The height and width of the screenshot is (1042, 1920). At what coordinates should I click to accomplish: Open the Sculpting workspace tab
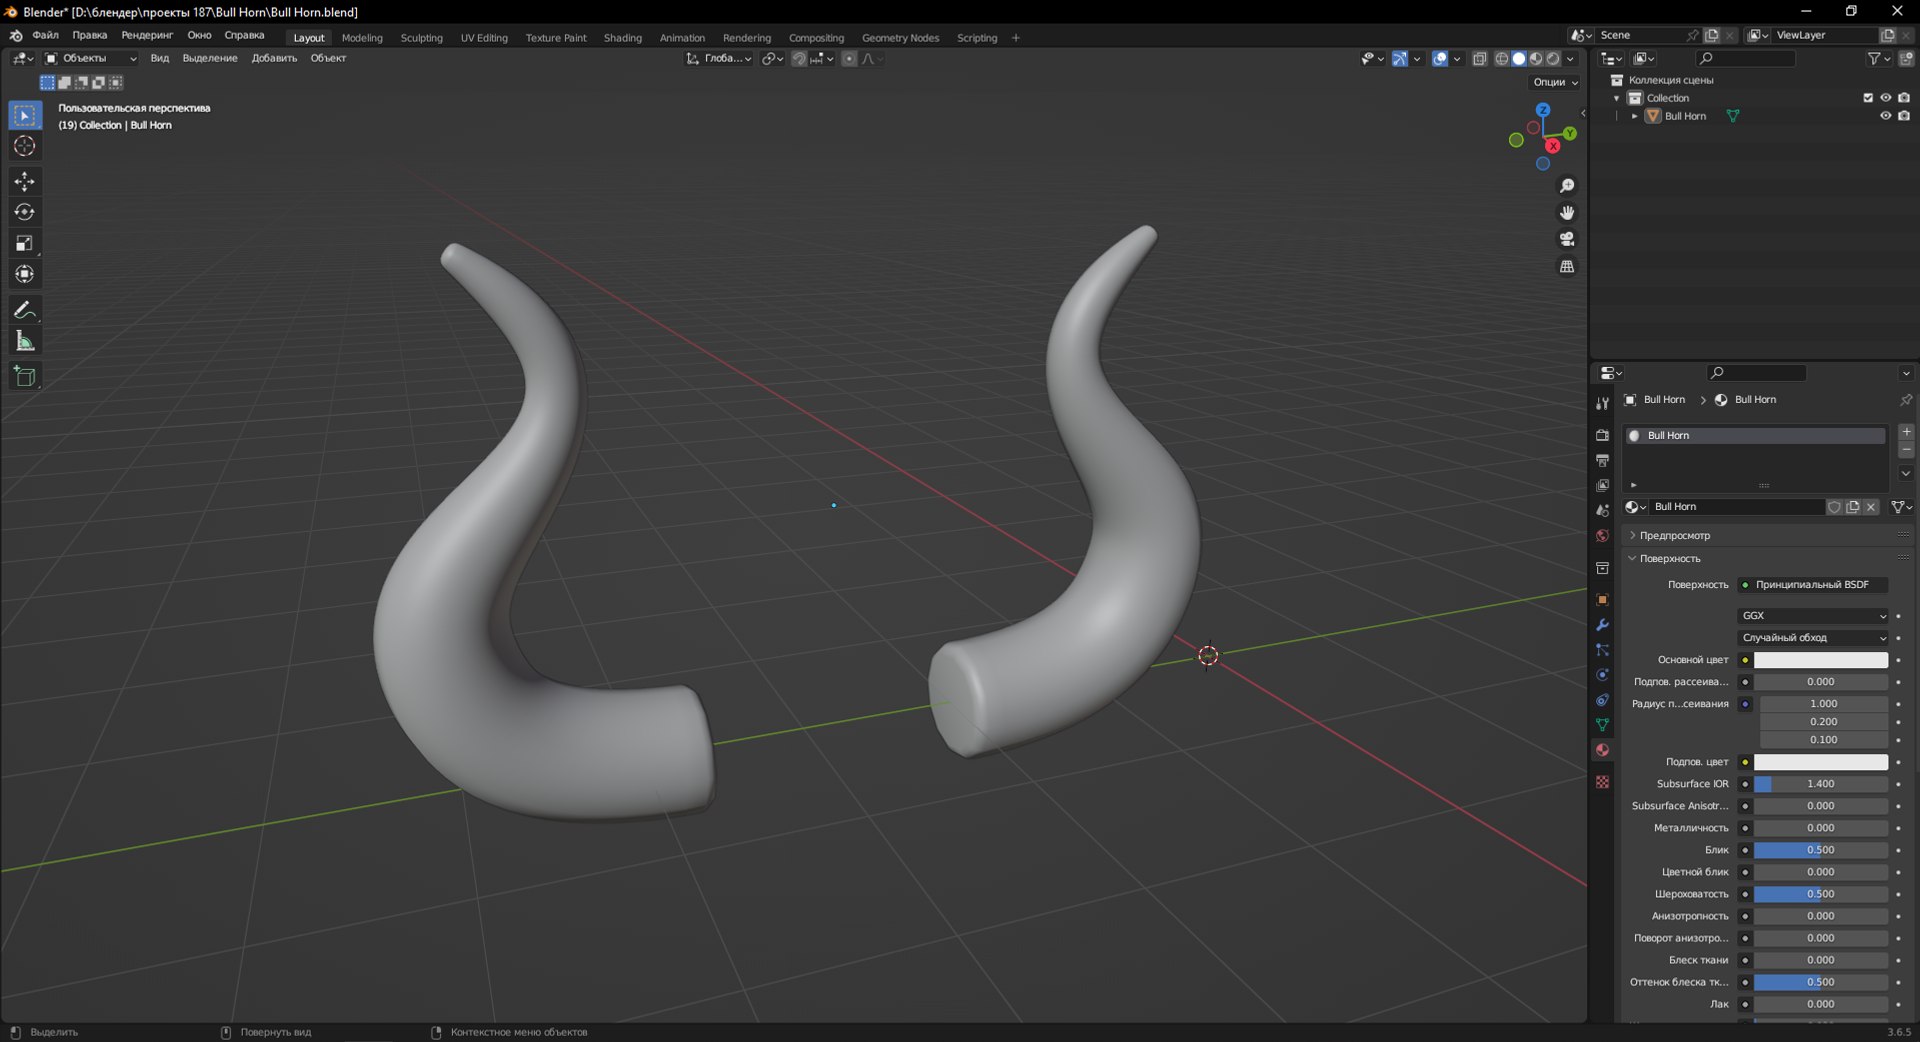click(x=421, y=38)
